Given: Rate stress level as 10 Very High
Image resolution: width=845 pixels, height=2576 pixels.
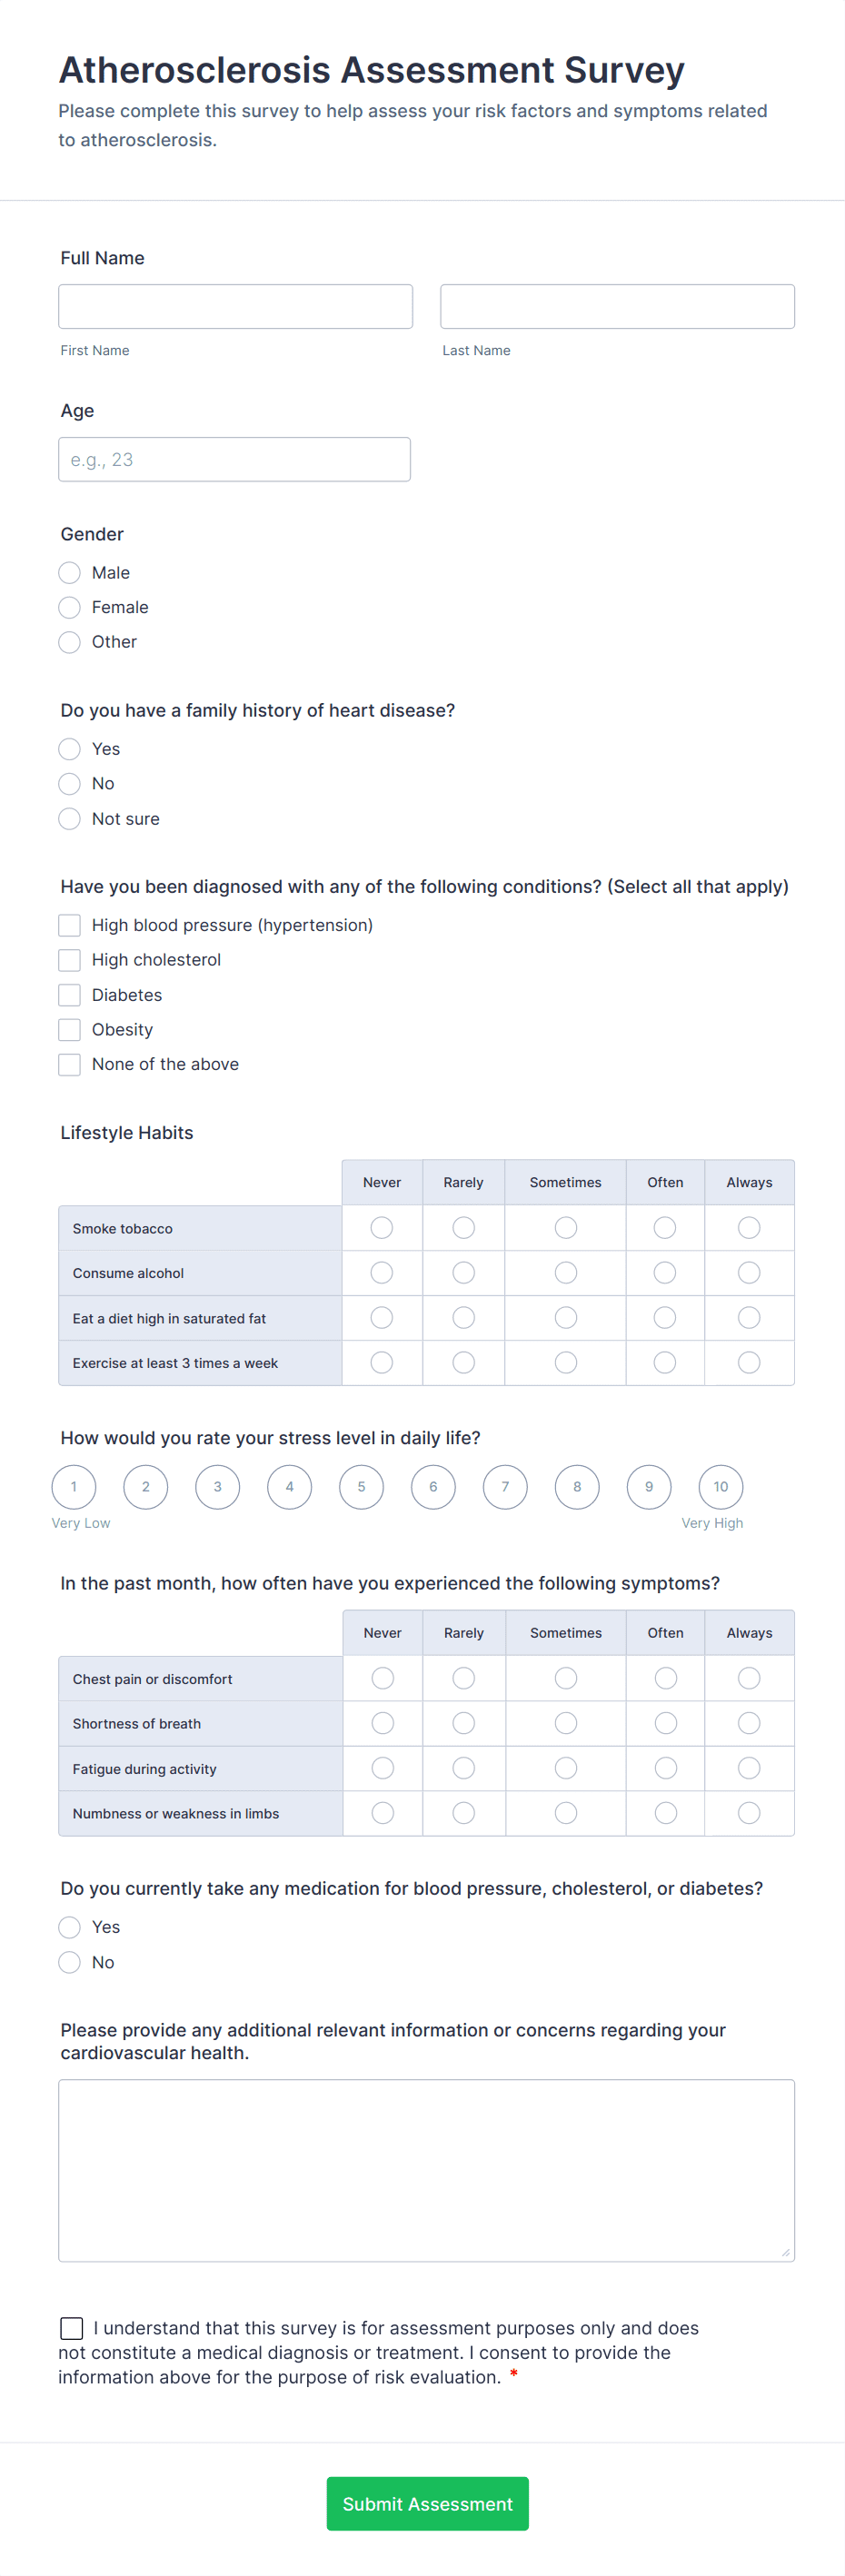Looking at the screenshot, I should [720, 1487].
